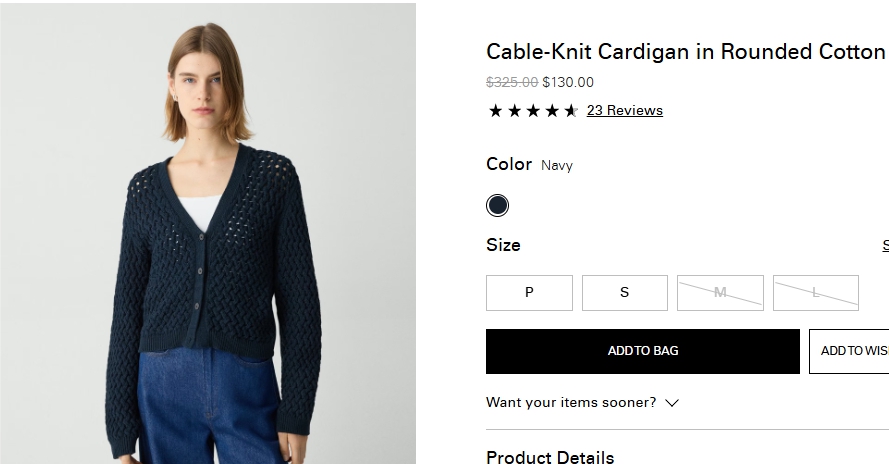Choose size S
Screen dimensions: 889x464
(624, 293)
